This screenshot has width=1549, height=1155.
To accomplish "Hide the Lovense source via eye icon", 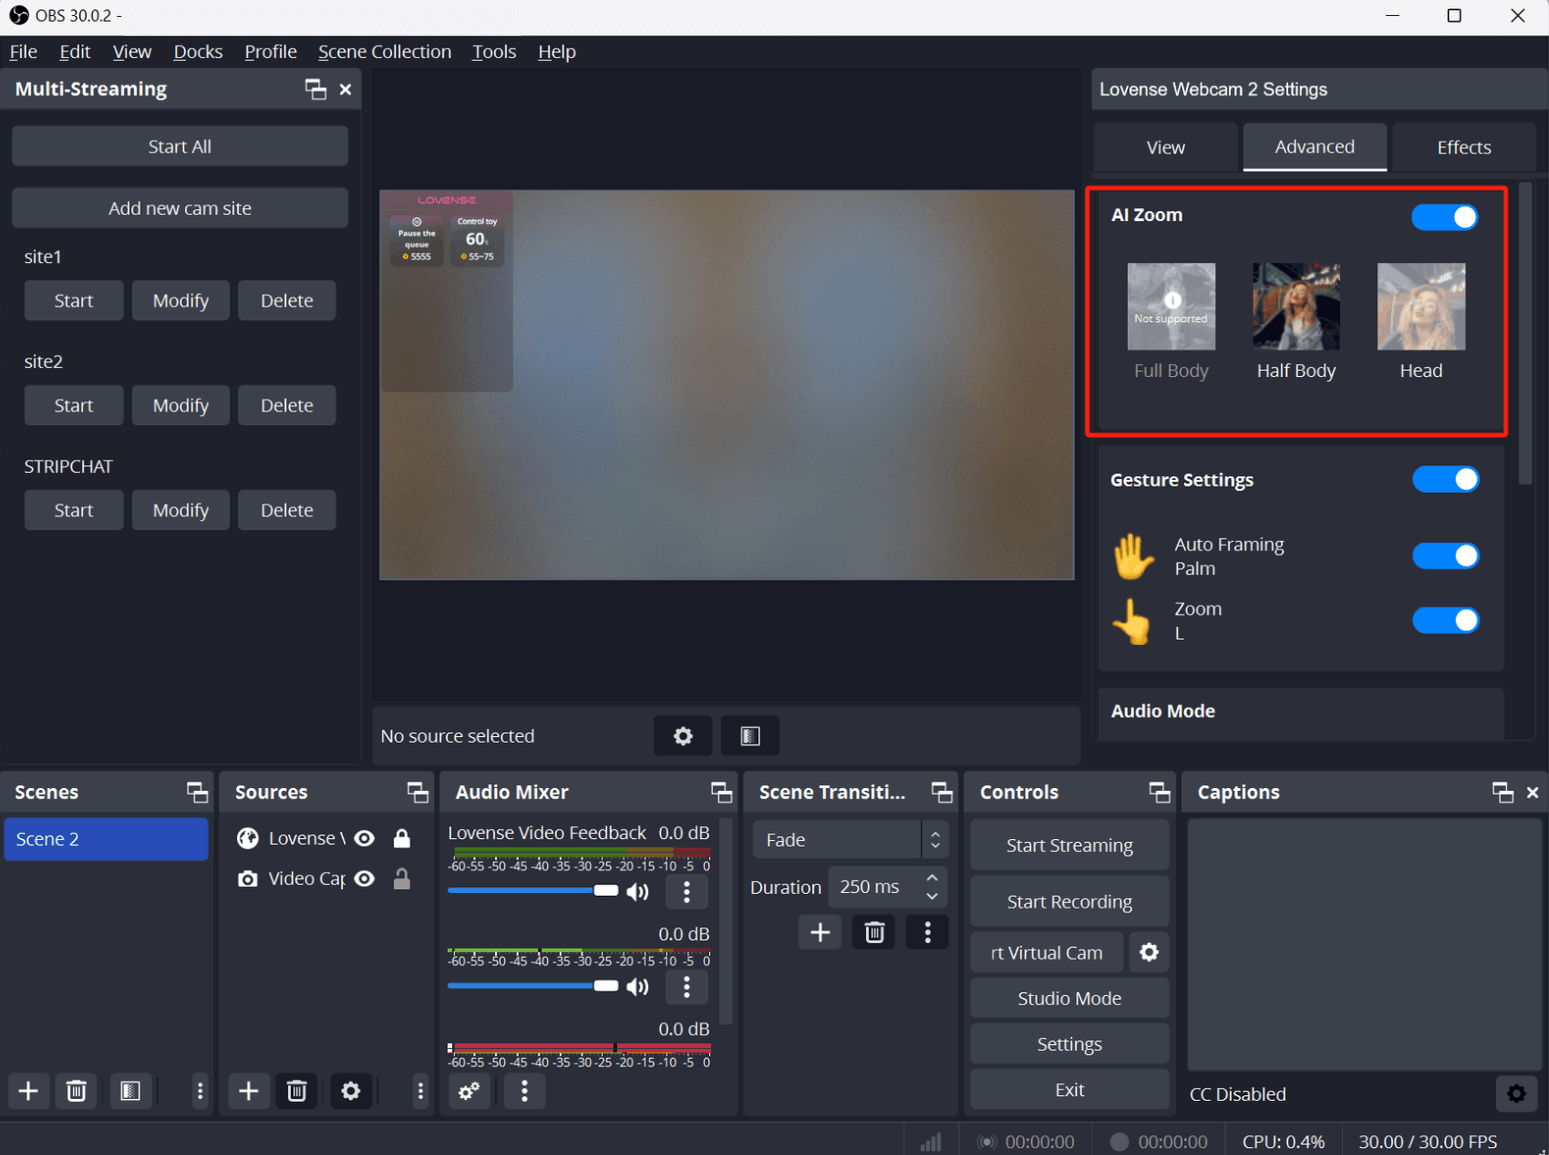I will pyautogui.click(x=365, y=838).
